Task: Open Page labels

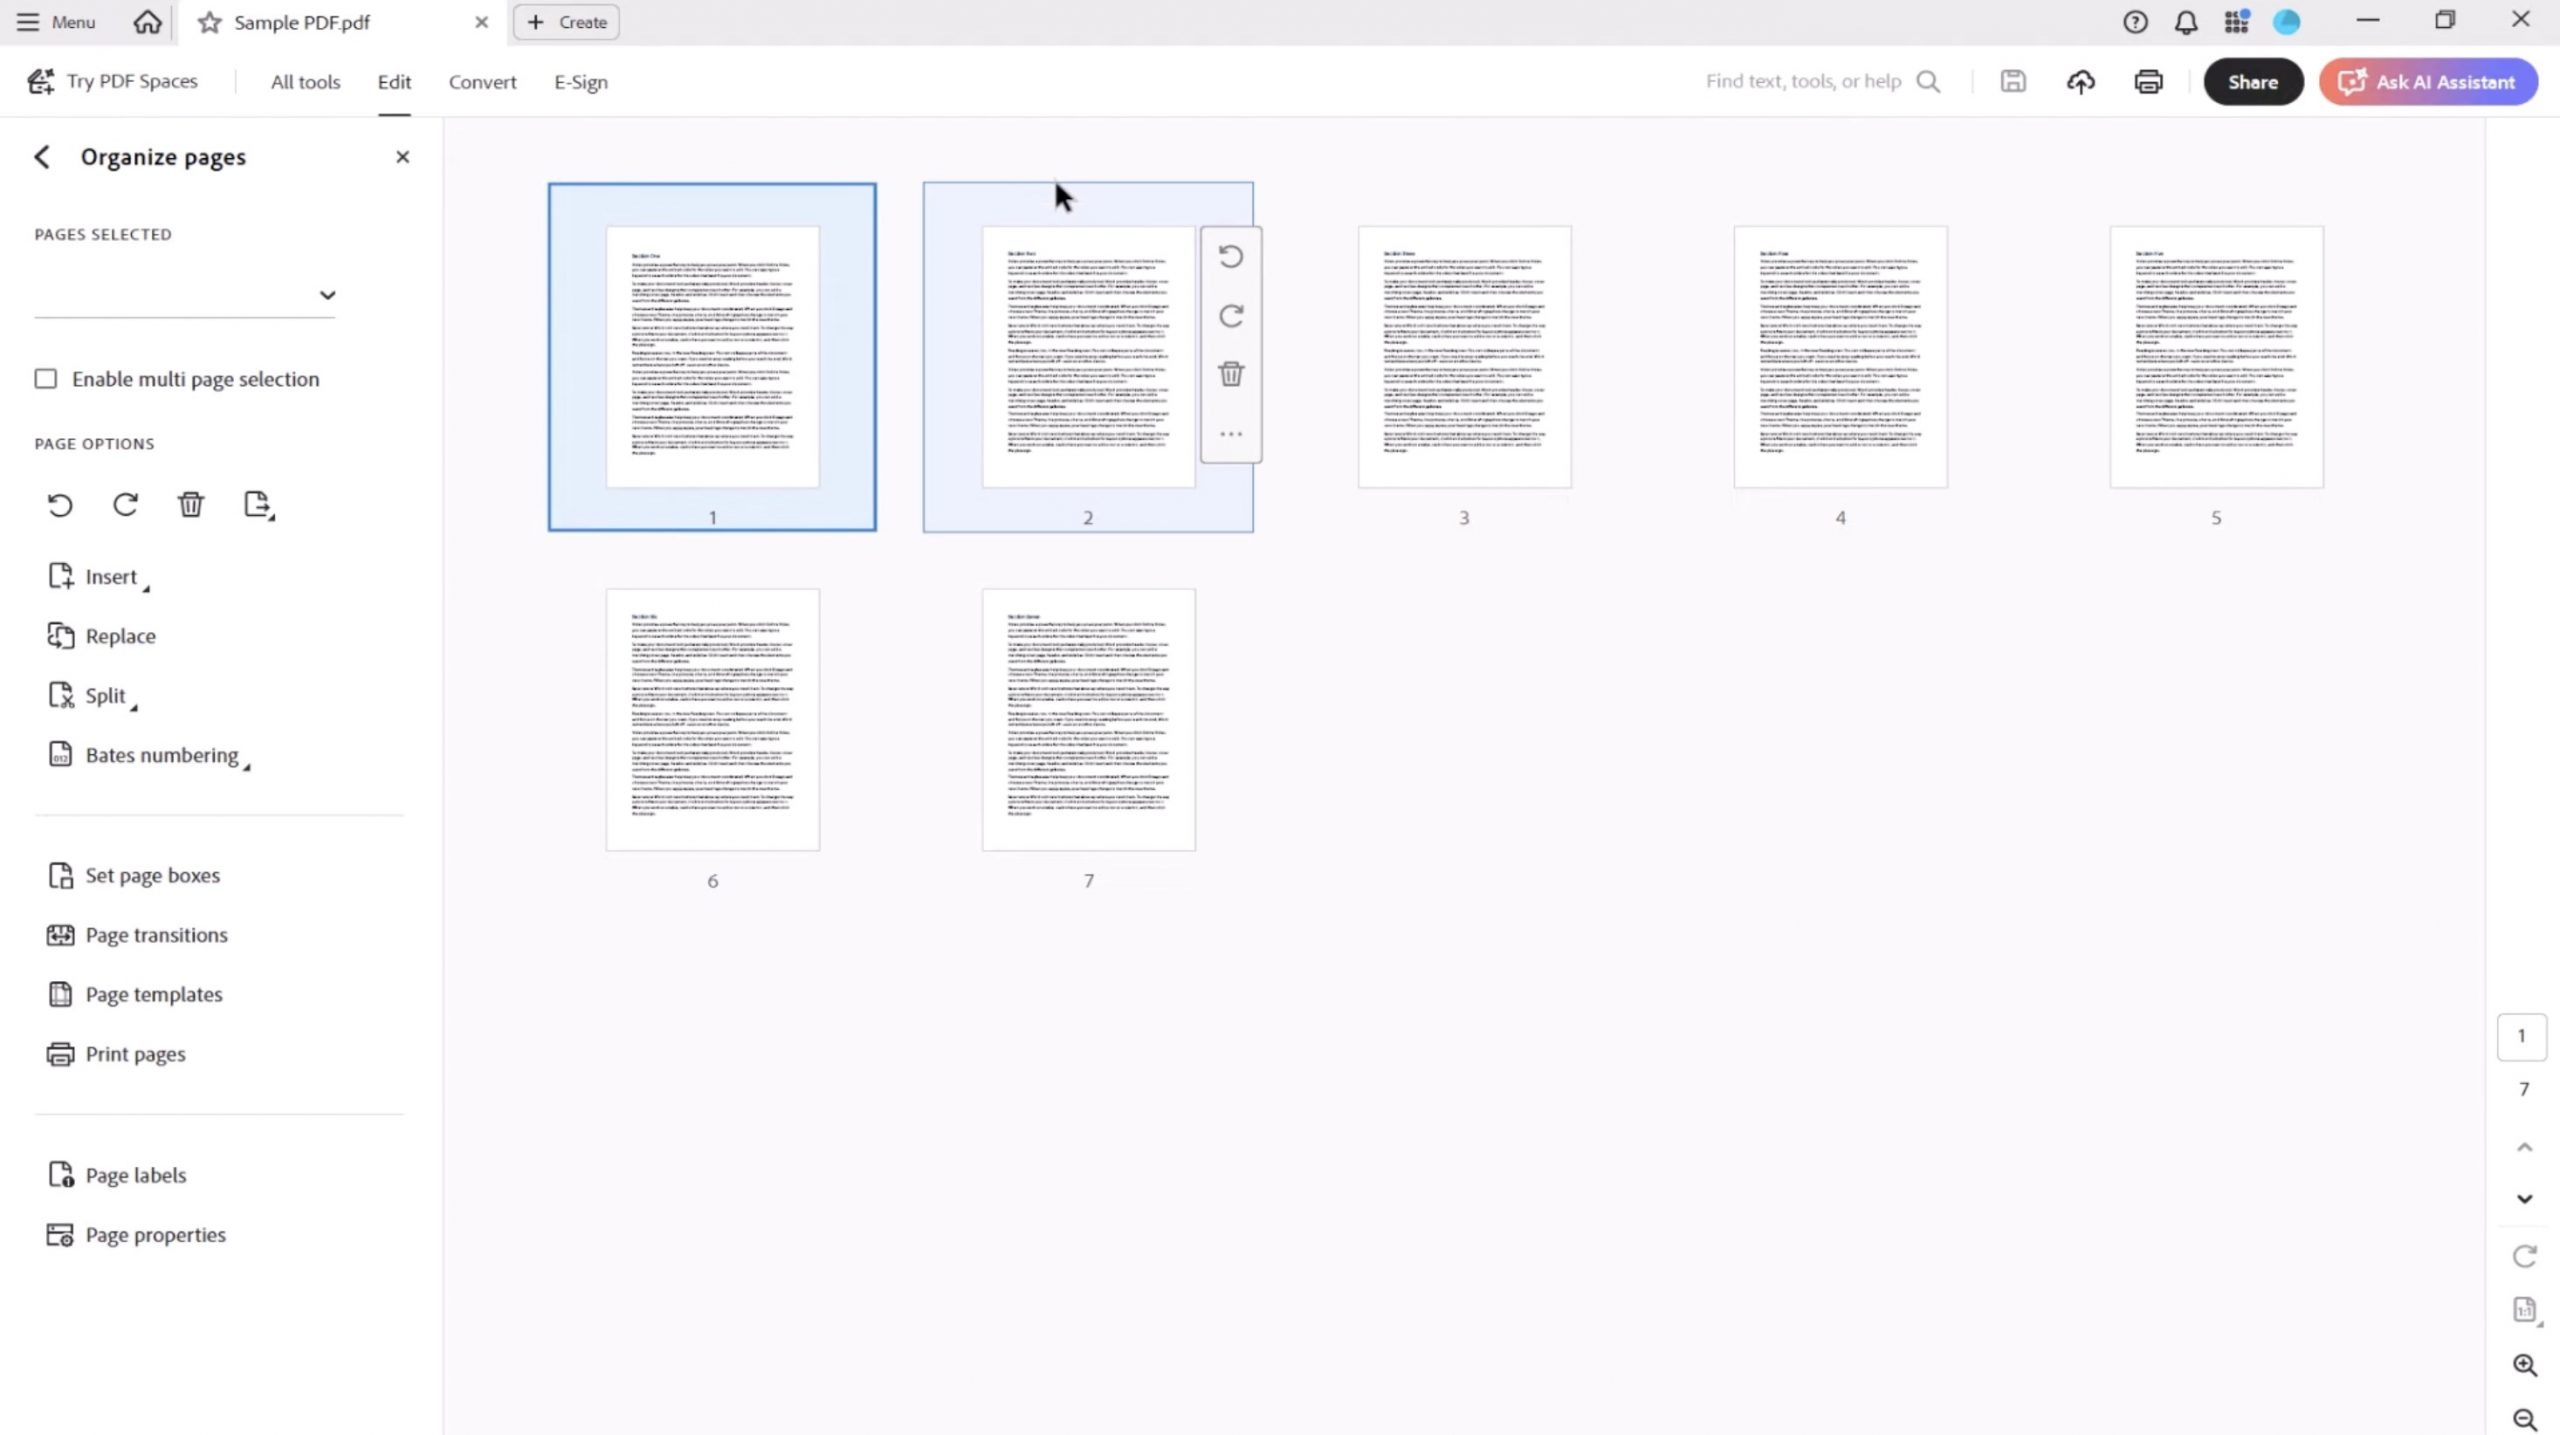Action: (x=116, y=1175)
